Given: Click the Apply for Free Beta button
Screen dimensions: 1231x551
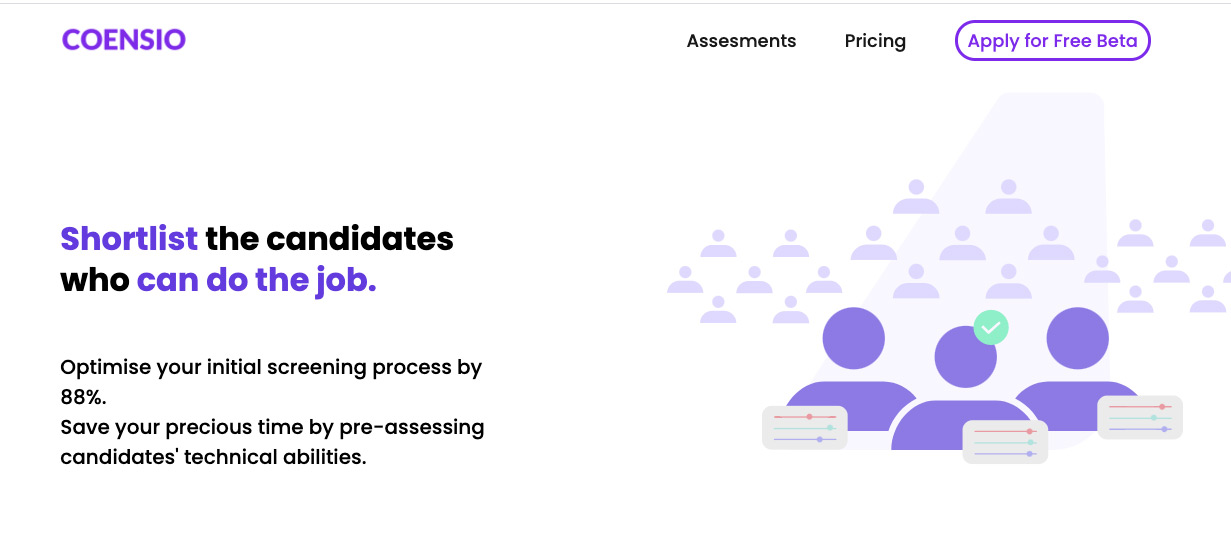Looking at the screenshot, I should click(1052, 41).
